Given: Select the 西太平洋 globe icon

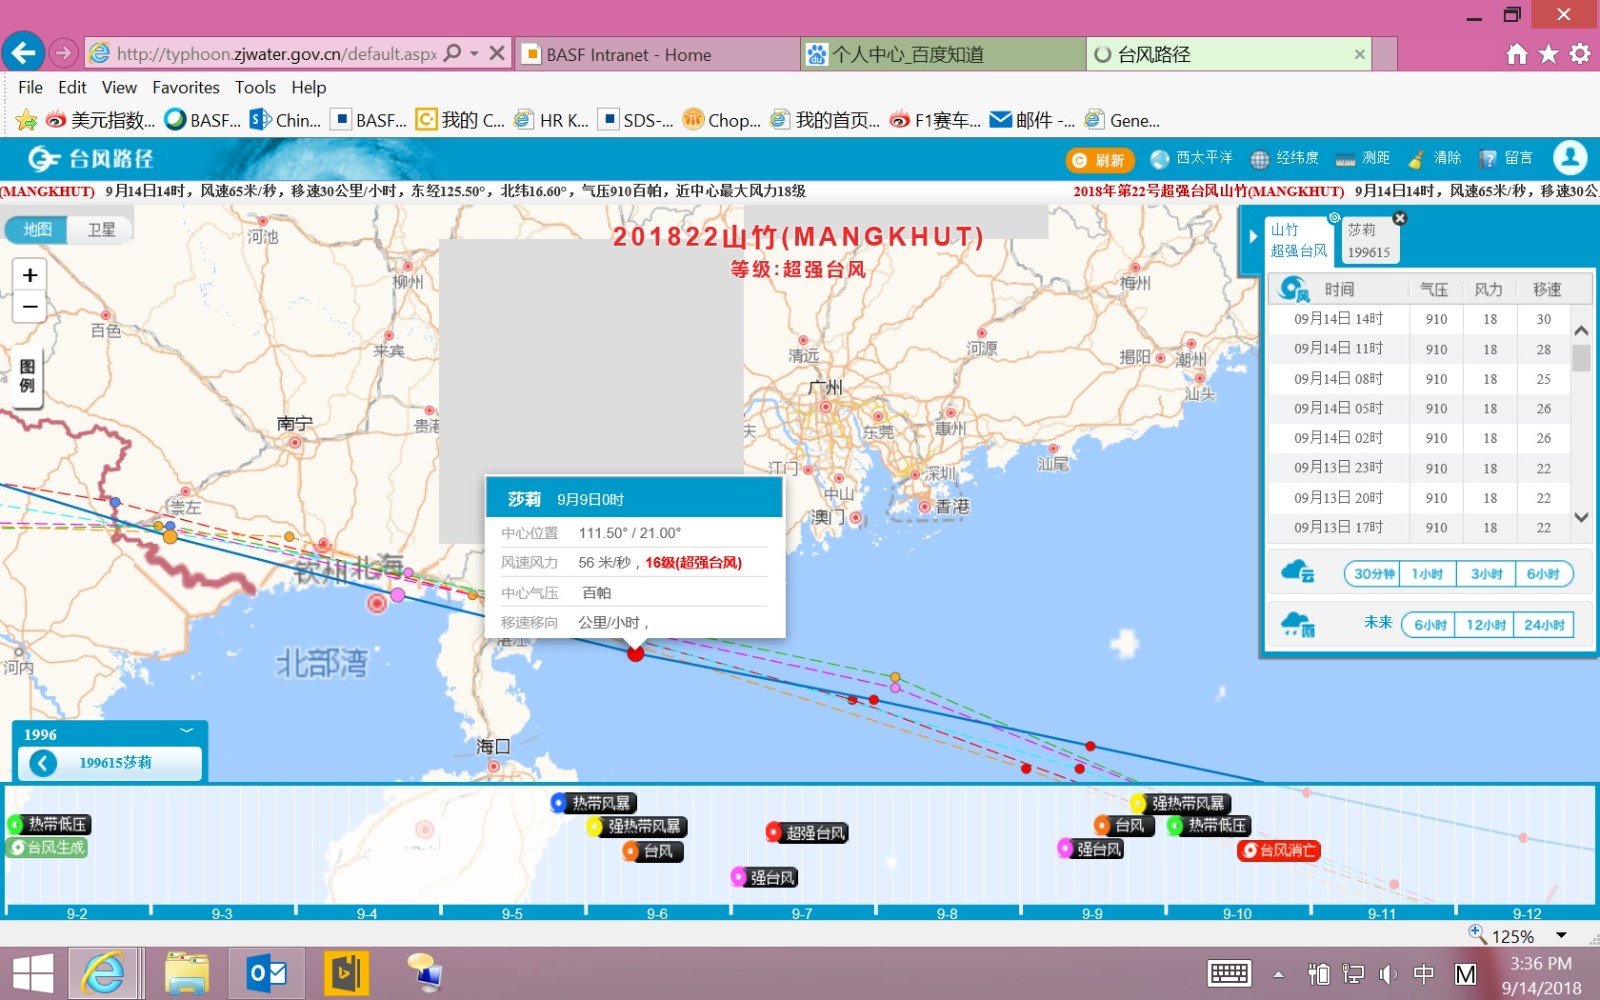Looking at the screenshot, I should [1160, 159].
